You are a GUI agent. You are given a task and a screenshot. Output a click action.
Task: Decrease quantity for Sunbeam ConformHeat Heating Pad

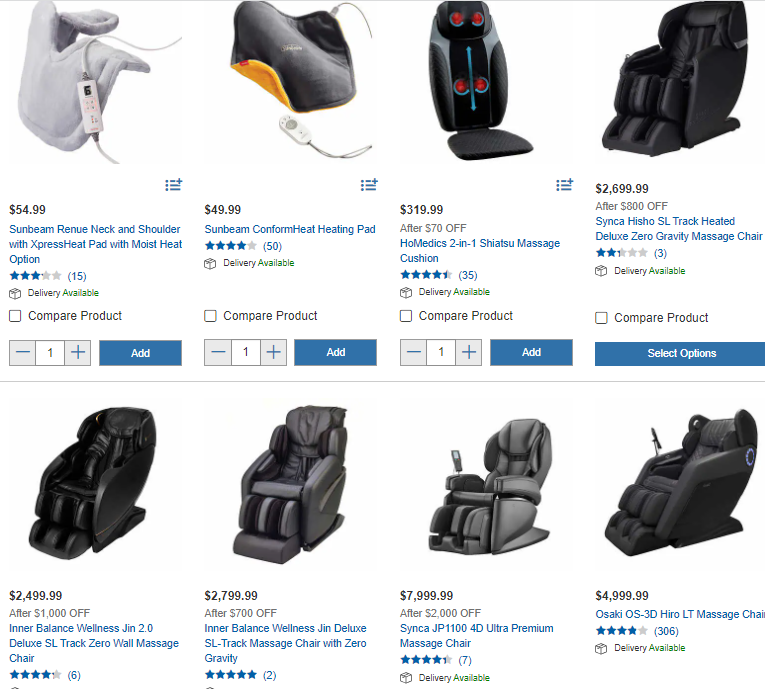[x=218, y=352]
